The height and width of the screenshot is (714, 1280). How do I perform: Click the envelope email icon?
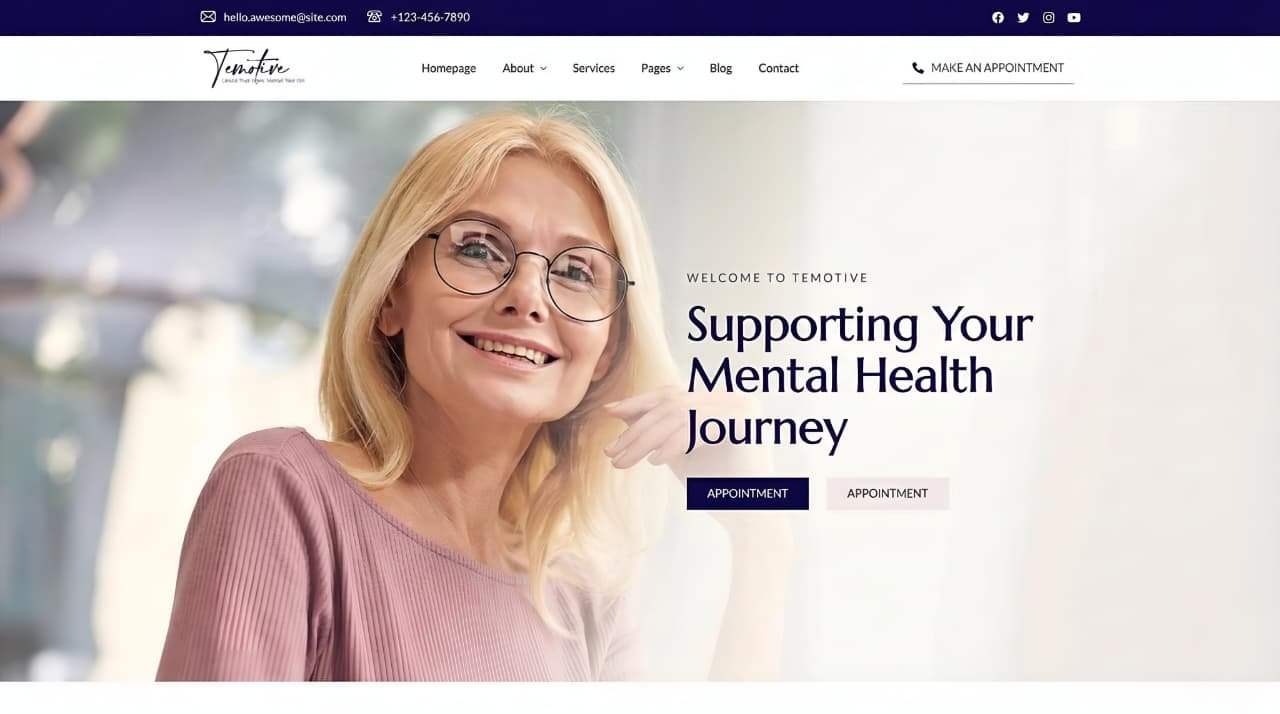coord(208,17)
